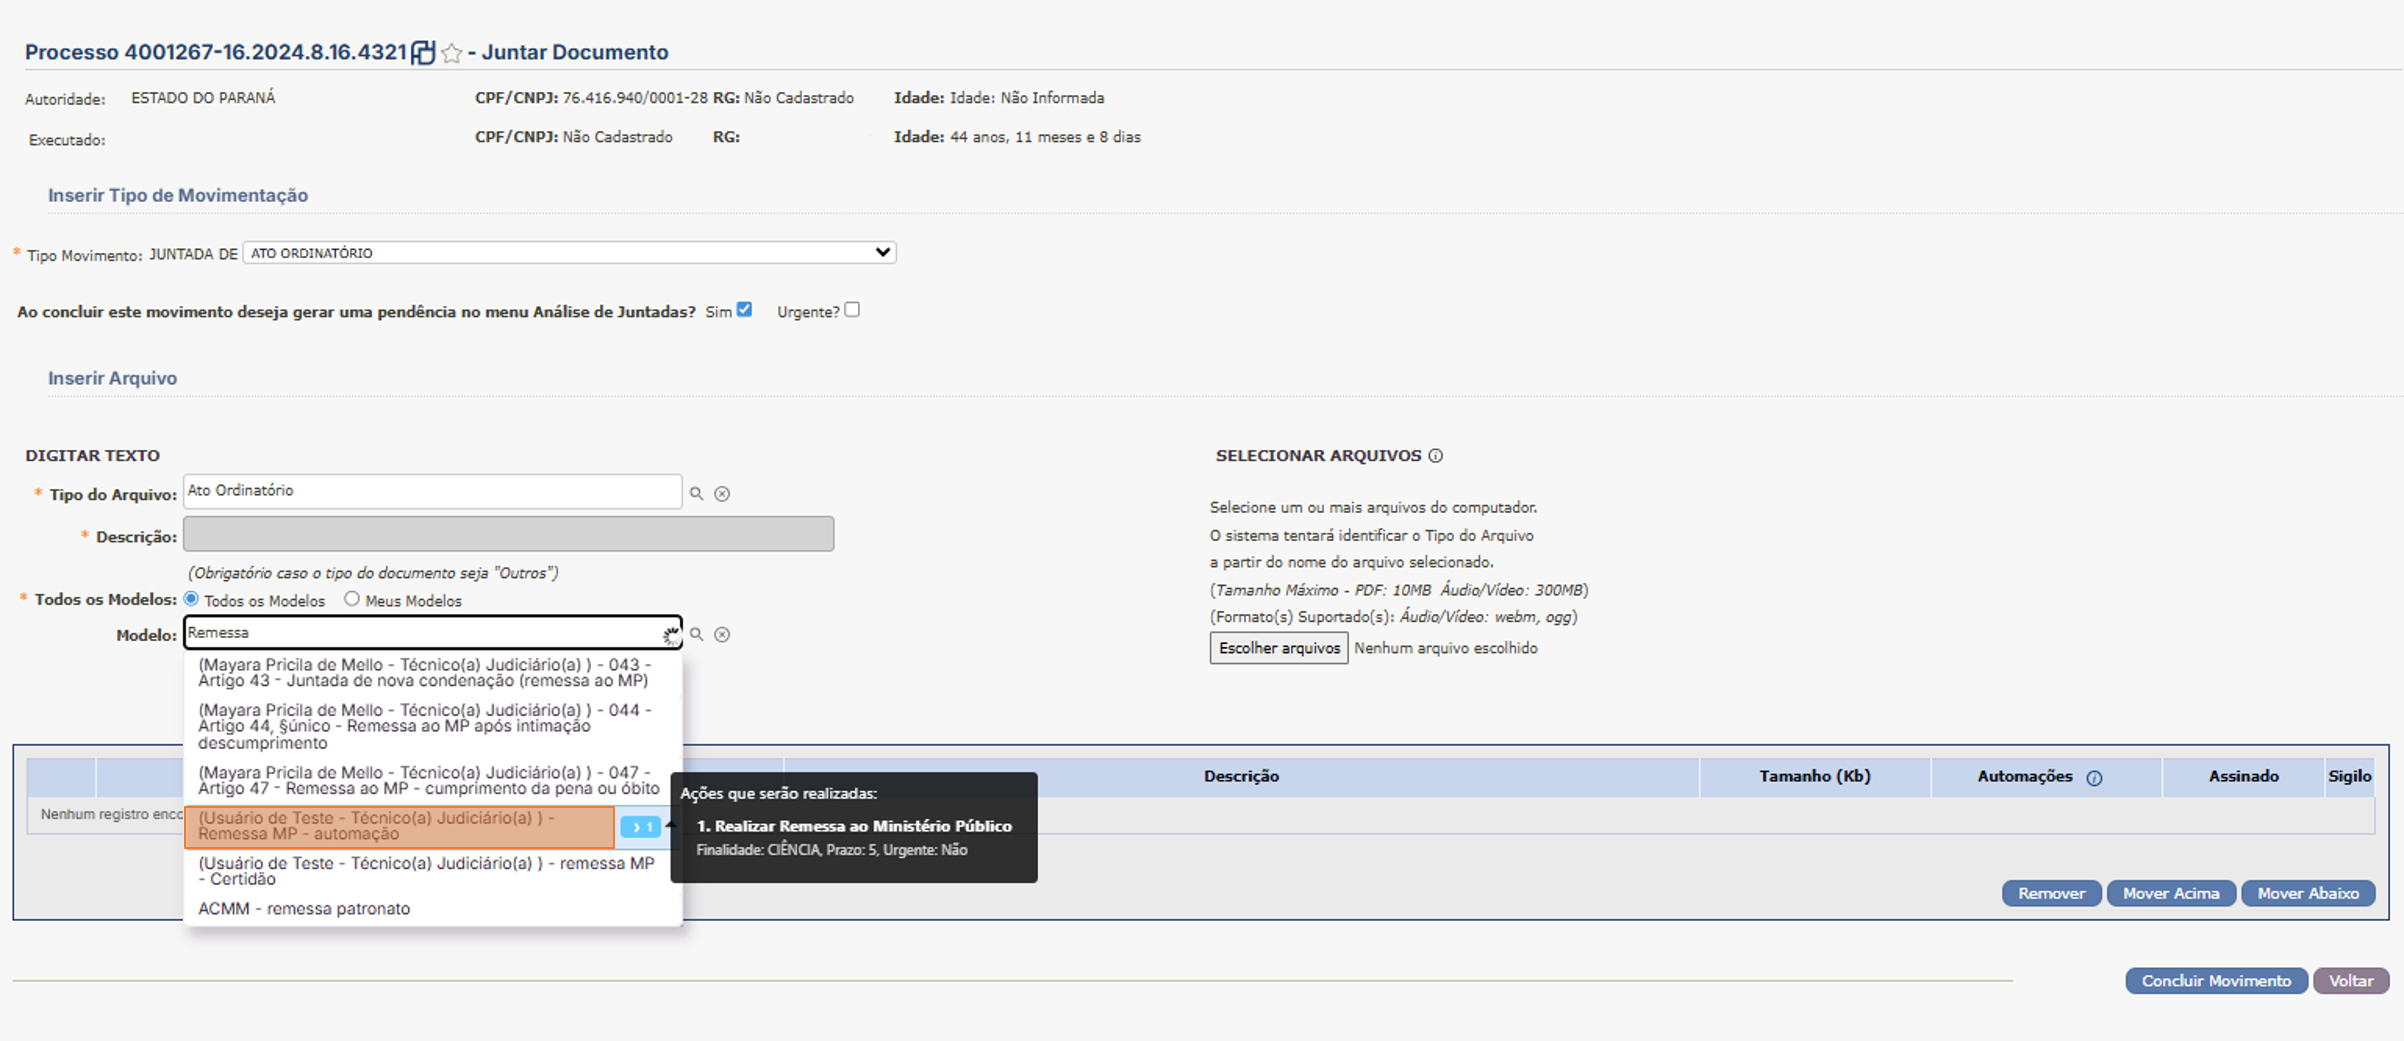Image resolution: width=2404 pixels, height=1041 pixels.
Task: Click ESTADO DO PARANÁ authority name
Action: coord(203,98)
